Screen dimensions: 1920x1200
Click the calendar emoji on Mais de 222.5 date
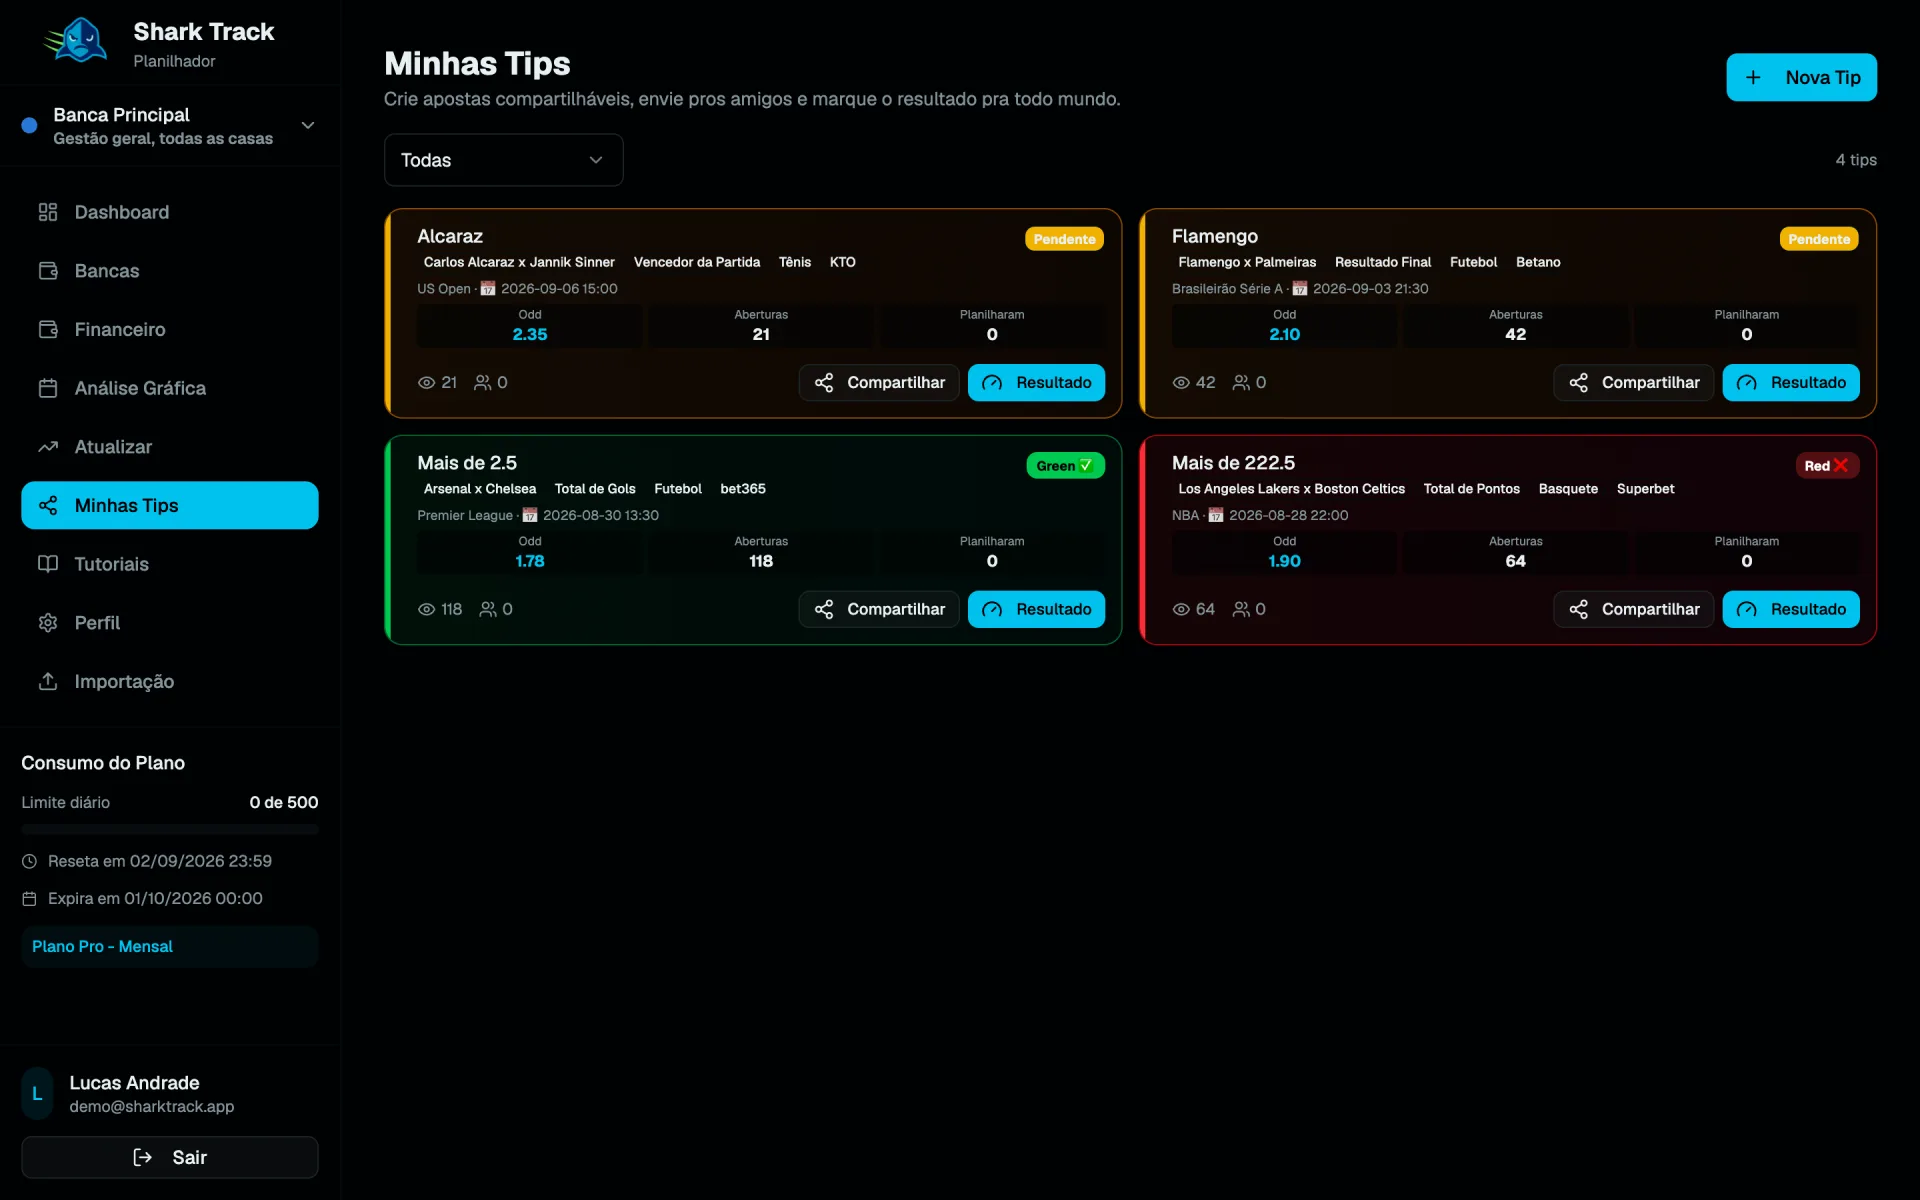(1216, 516)
